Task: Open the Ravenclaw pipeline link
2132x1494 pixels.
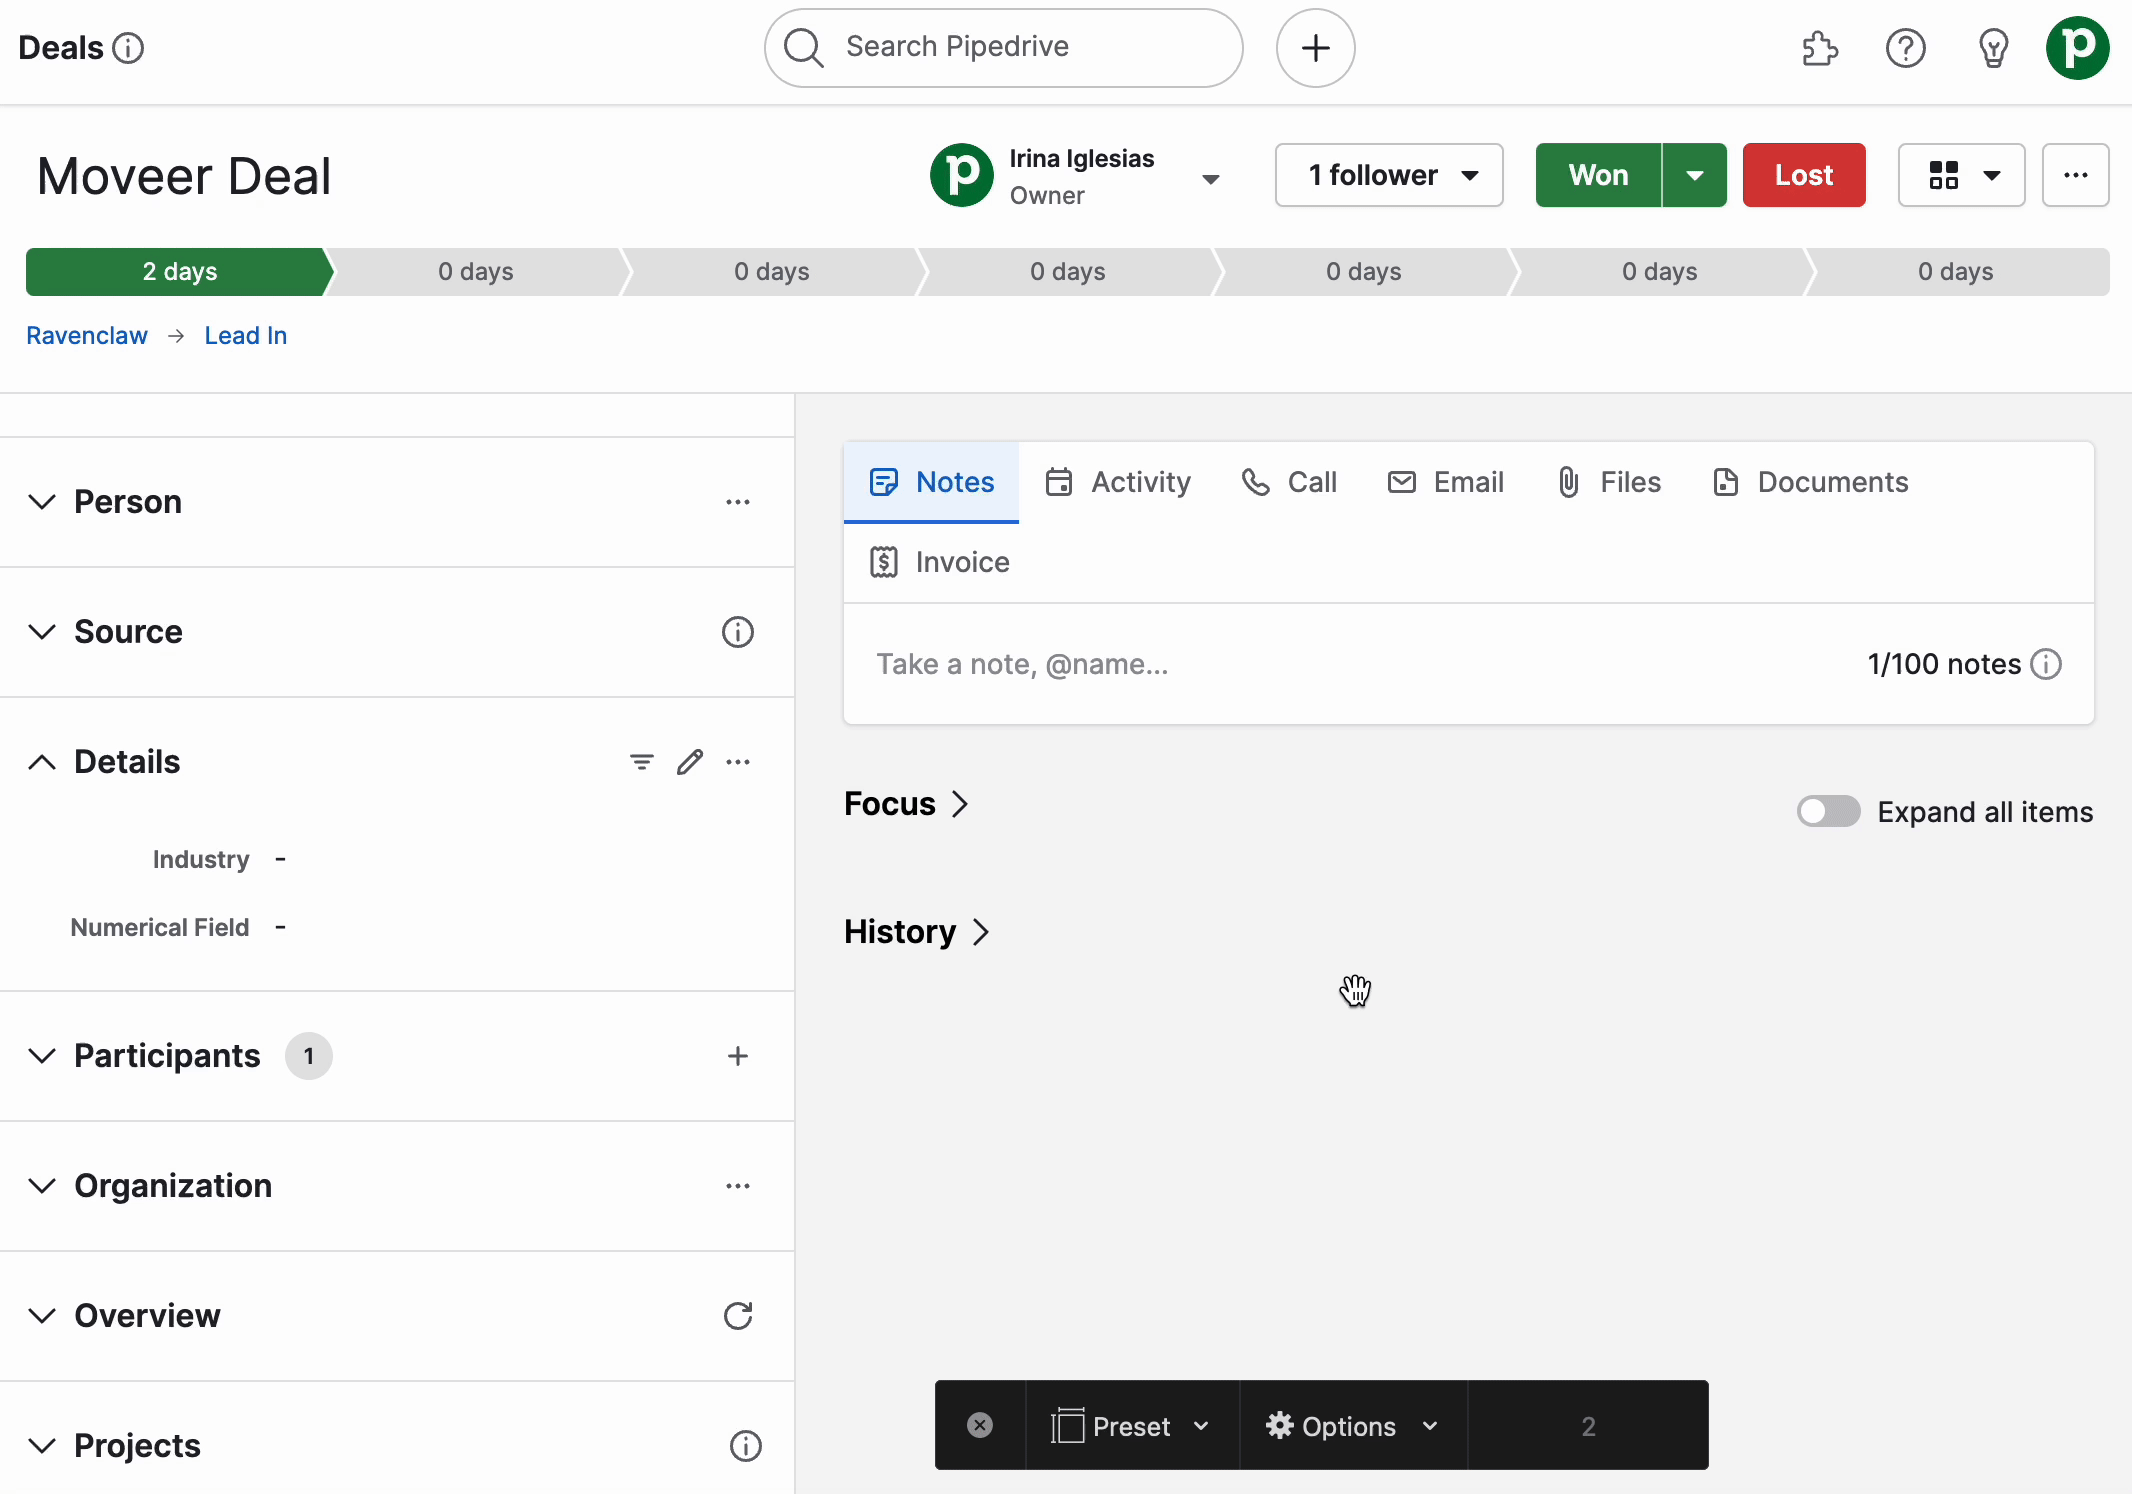Action: (87, 336)
